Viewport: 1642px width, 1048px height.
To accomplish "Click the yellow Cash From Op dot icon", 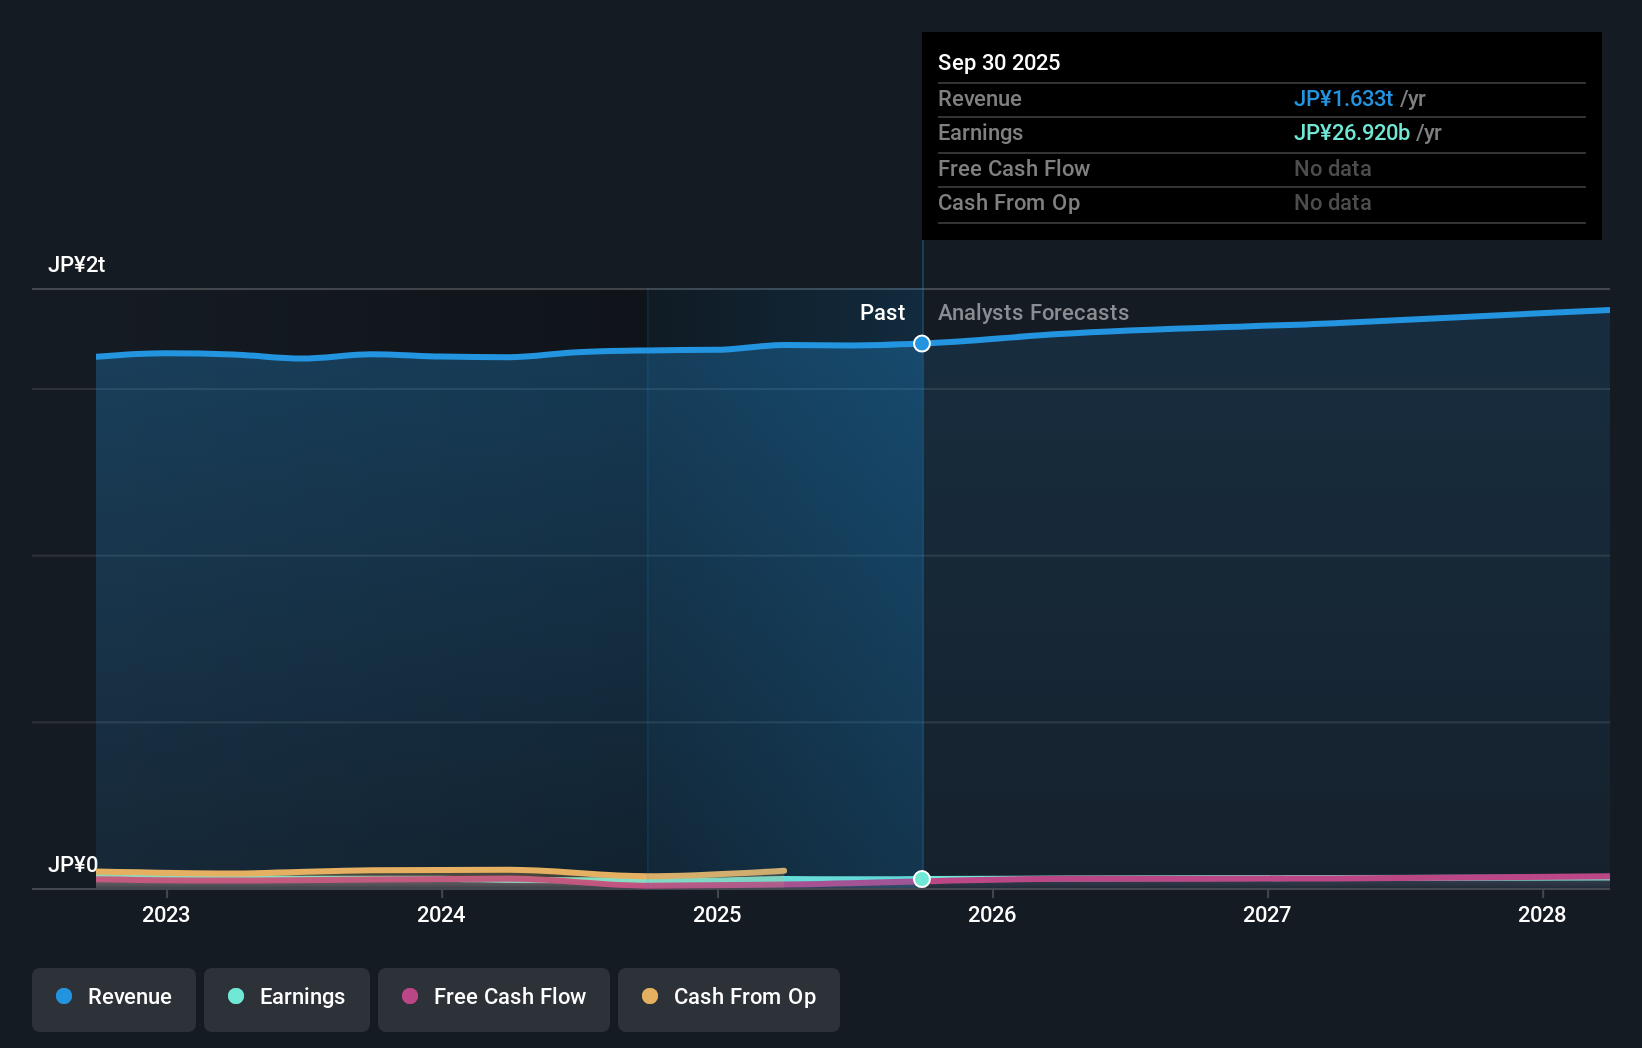I will [650, 997].
